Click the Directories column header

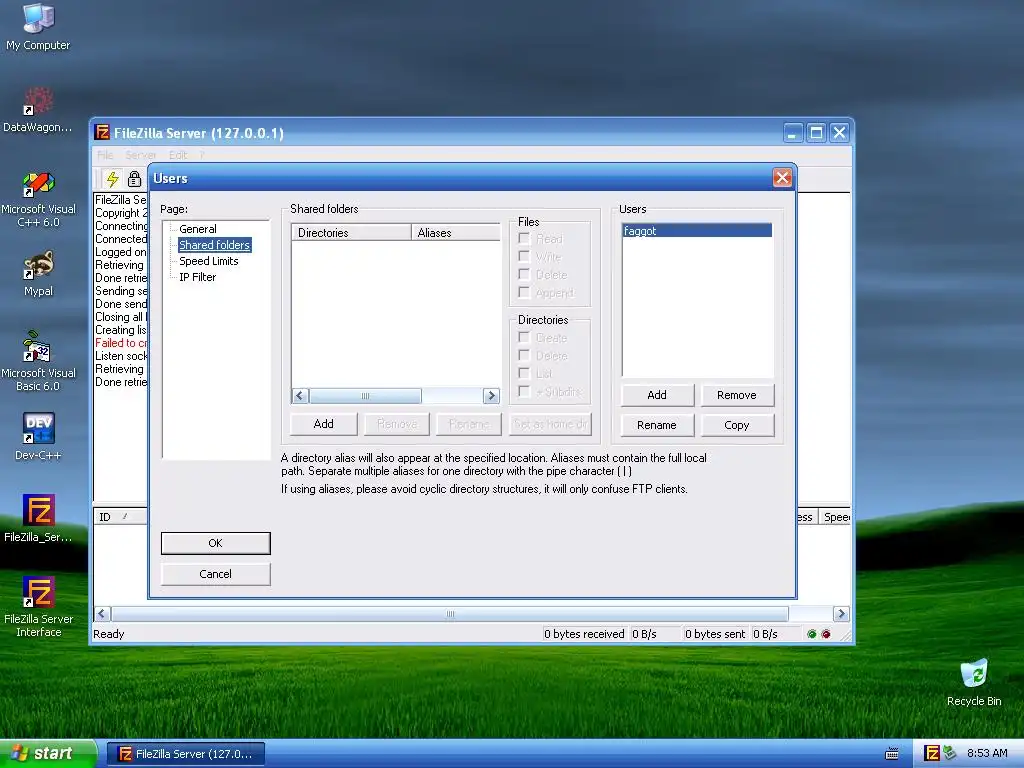[351, 232]
